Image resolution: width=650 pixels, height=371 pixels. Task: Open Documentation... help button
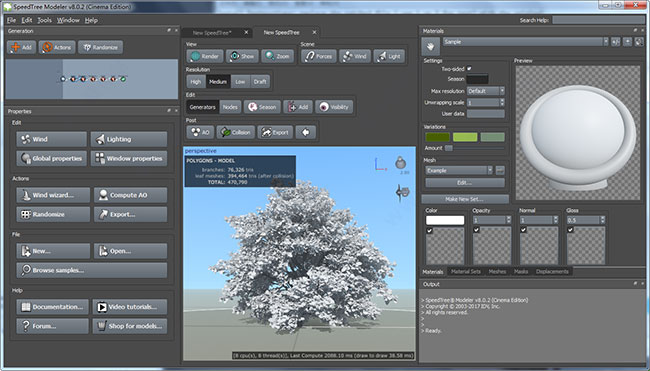[53, 307]
